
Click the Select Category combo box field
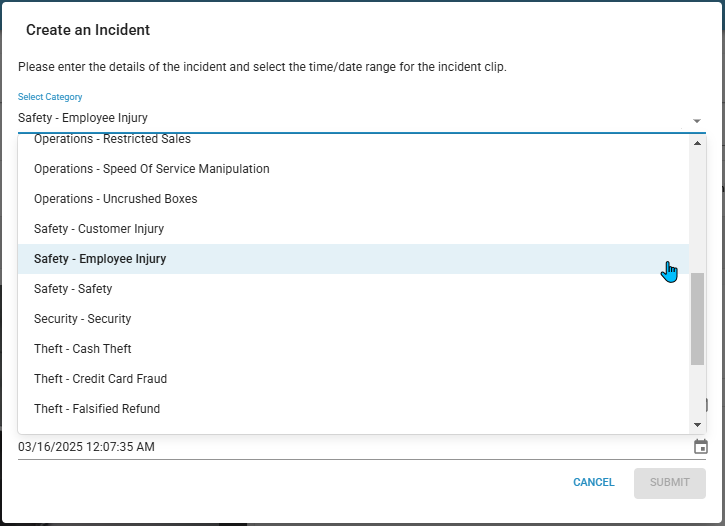pyautogui.click(x=362, y=118)
